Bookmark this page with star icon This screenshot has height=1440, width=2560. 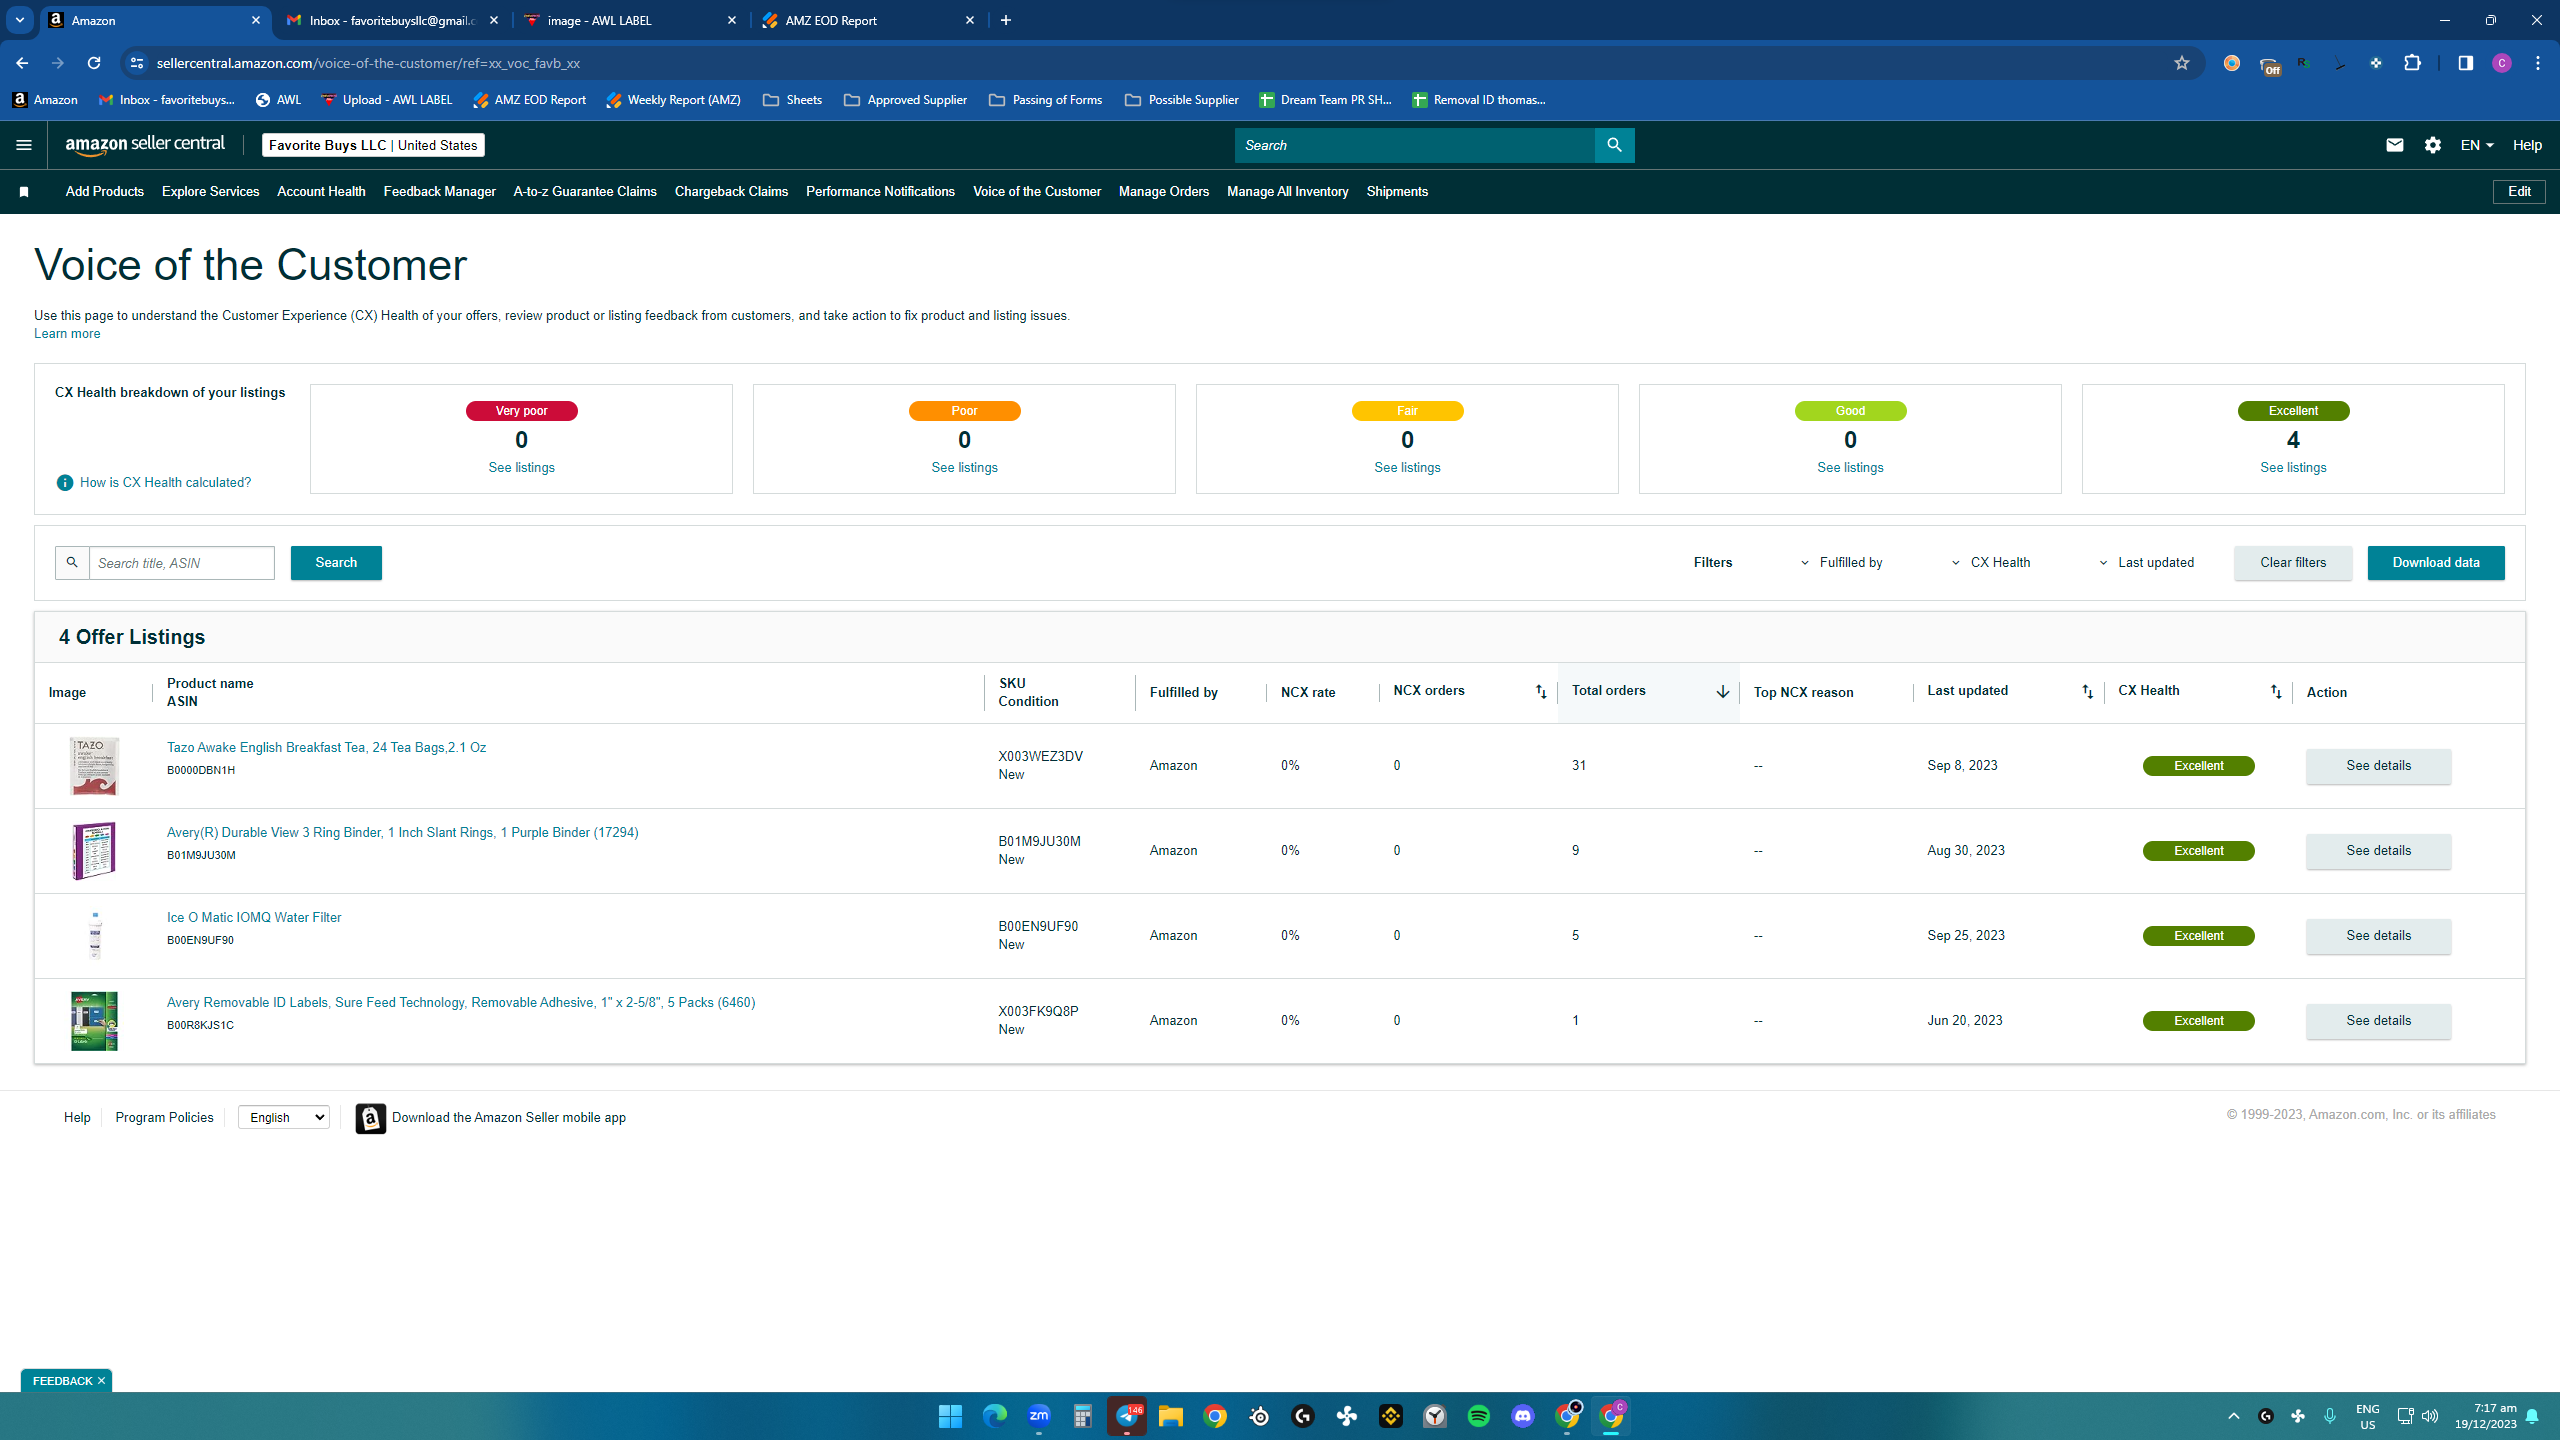pos(2182,63)
